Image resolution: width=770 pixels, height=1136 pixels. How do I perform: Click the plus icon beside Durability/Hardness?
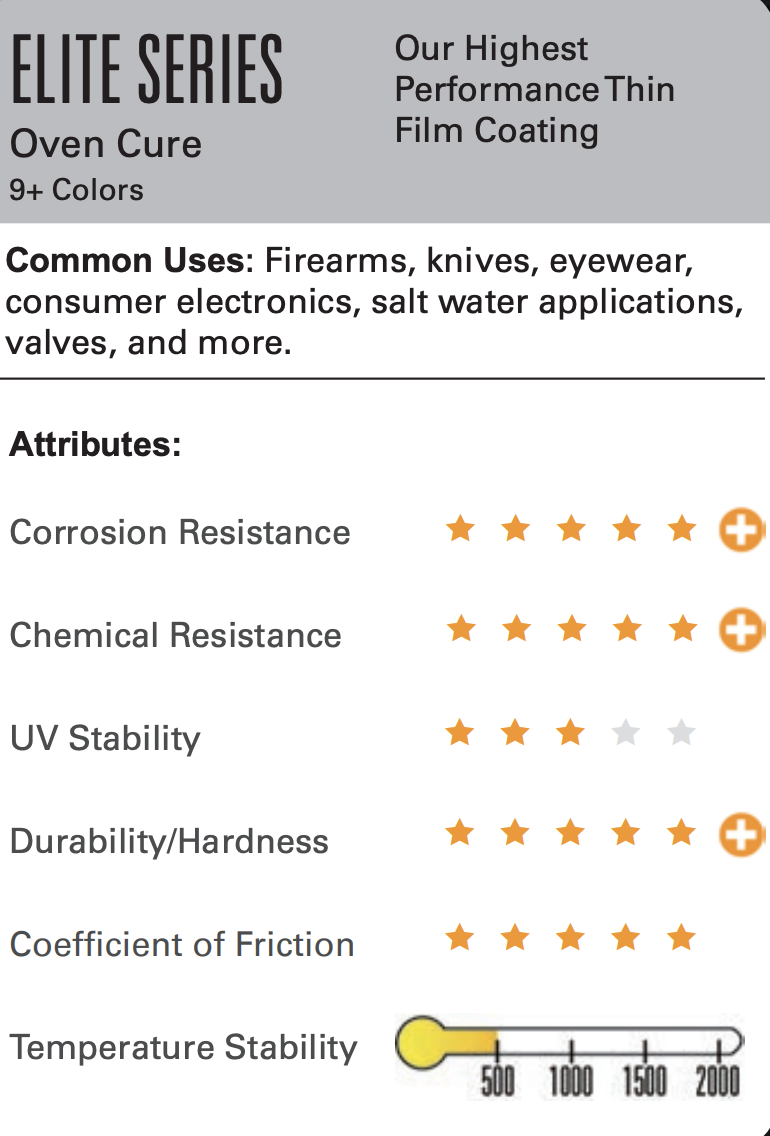(x=741, y=835)
